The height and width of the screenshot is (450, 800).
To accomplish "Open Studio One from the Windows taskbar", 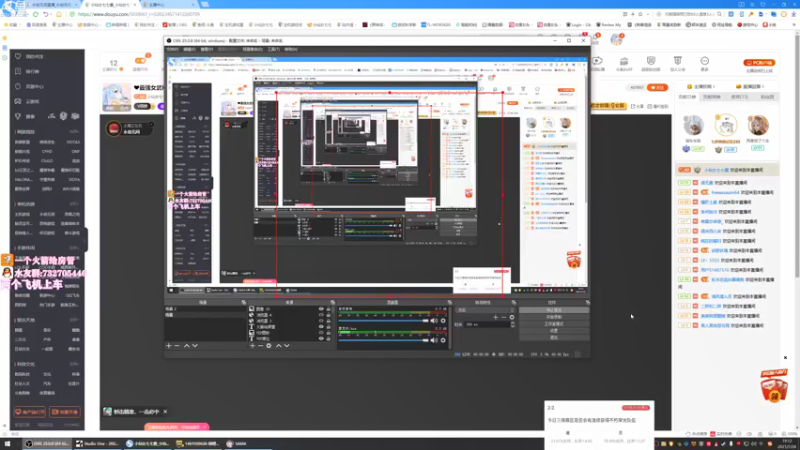I will 97,444.
